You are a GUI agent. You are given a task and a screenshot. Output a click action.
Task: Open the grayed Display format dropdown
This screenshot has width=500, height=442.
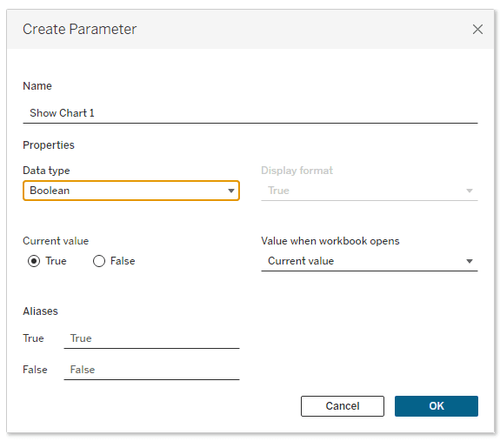coord(369,191)
